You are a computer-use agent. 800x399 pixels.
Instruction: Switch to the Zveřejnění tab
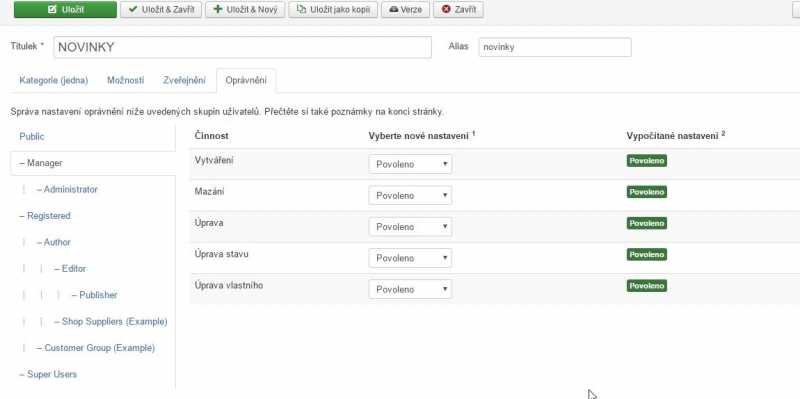(x=185, y=81)
